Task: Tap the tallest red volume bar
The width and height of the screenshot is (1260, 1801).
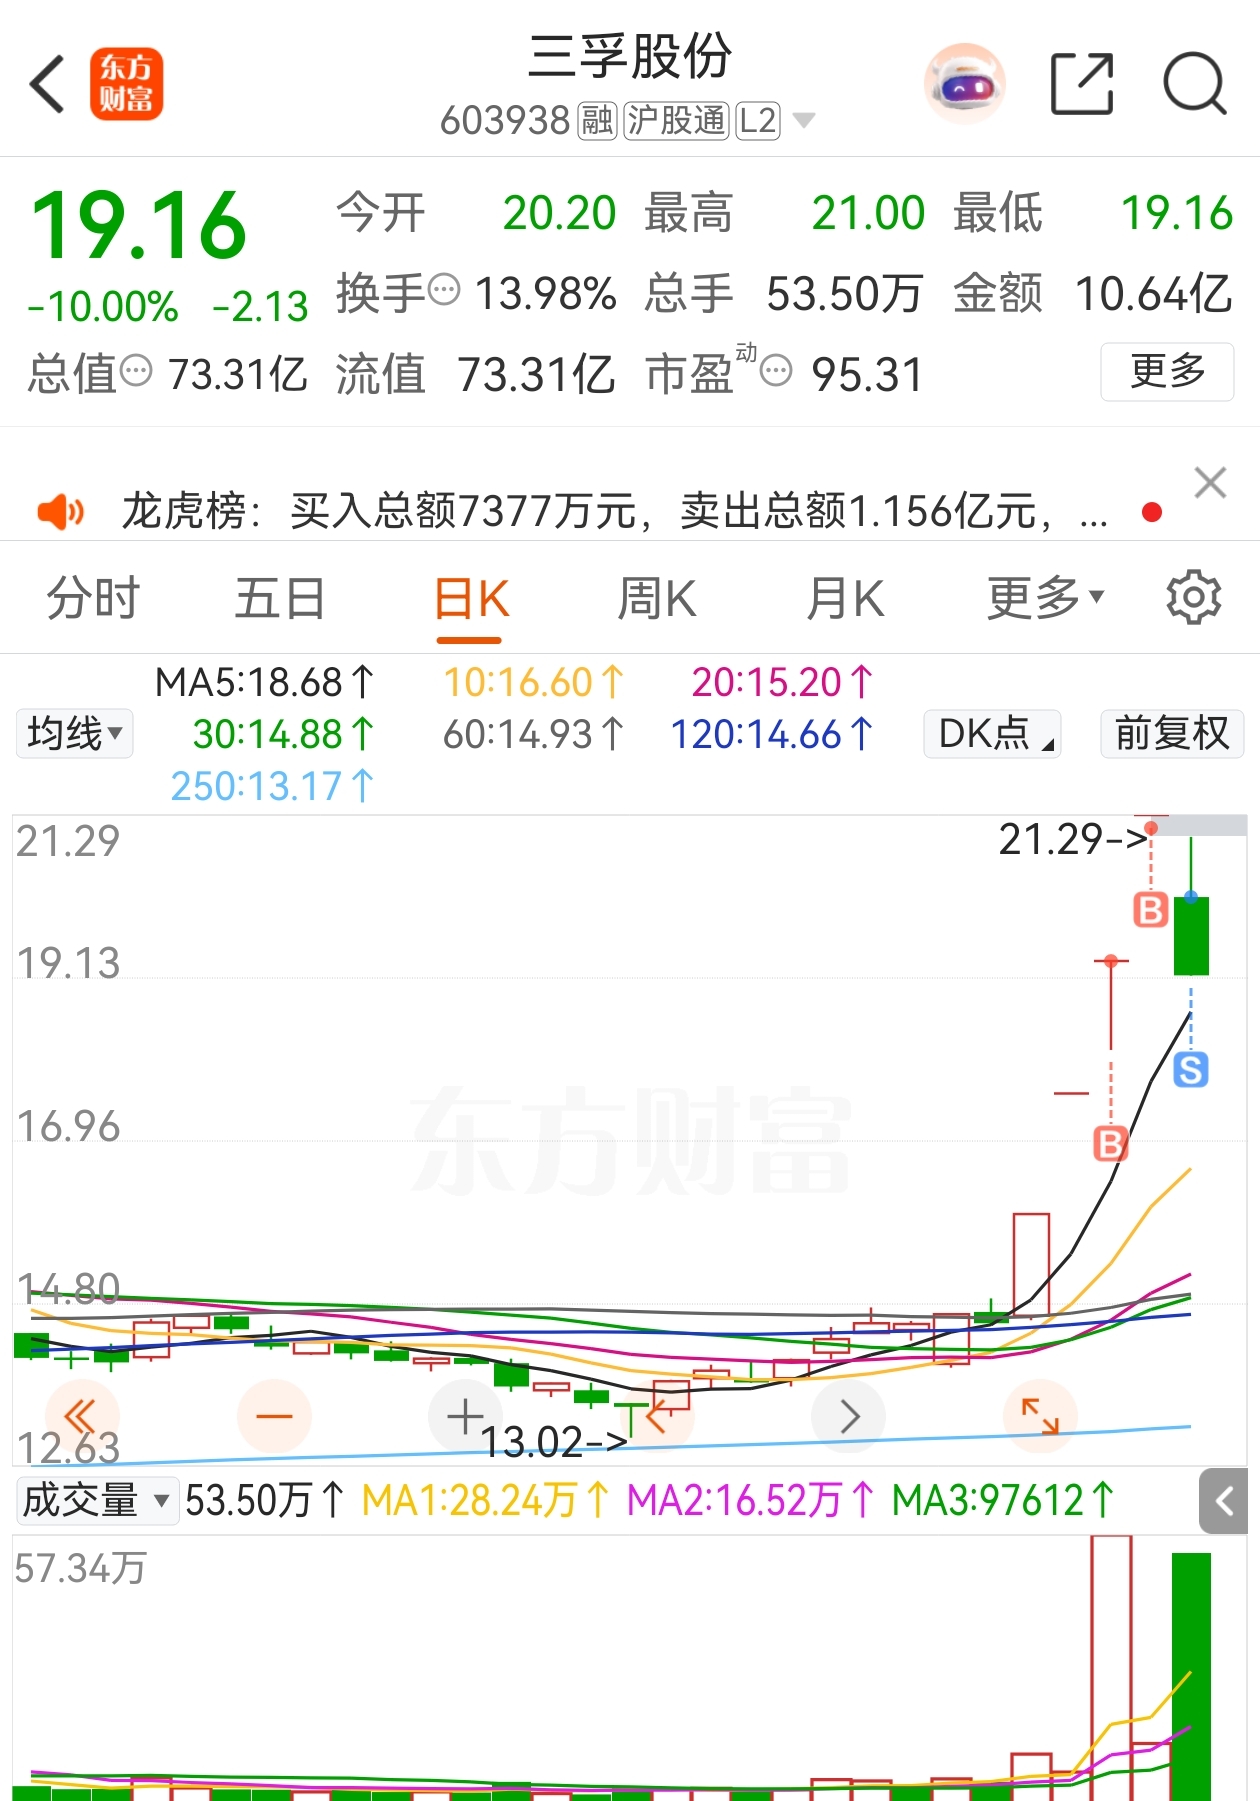Action: (1111, 1668)
